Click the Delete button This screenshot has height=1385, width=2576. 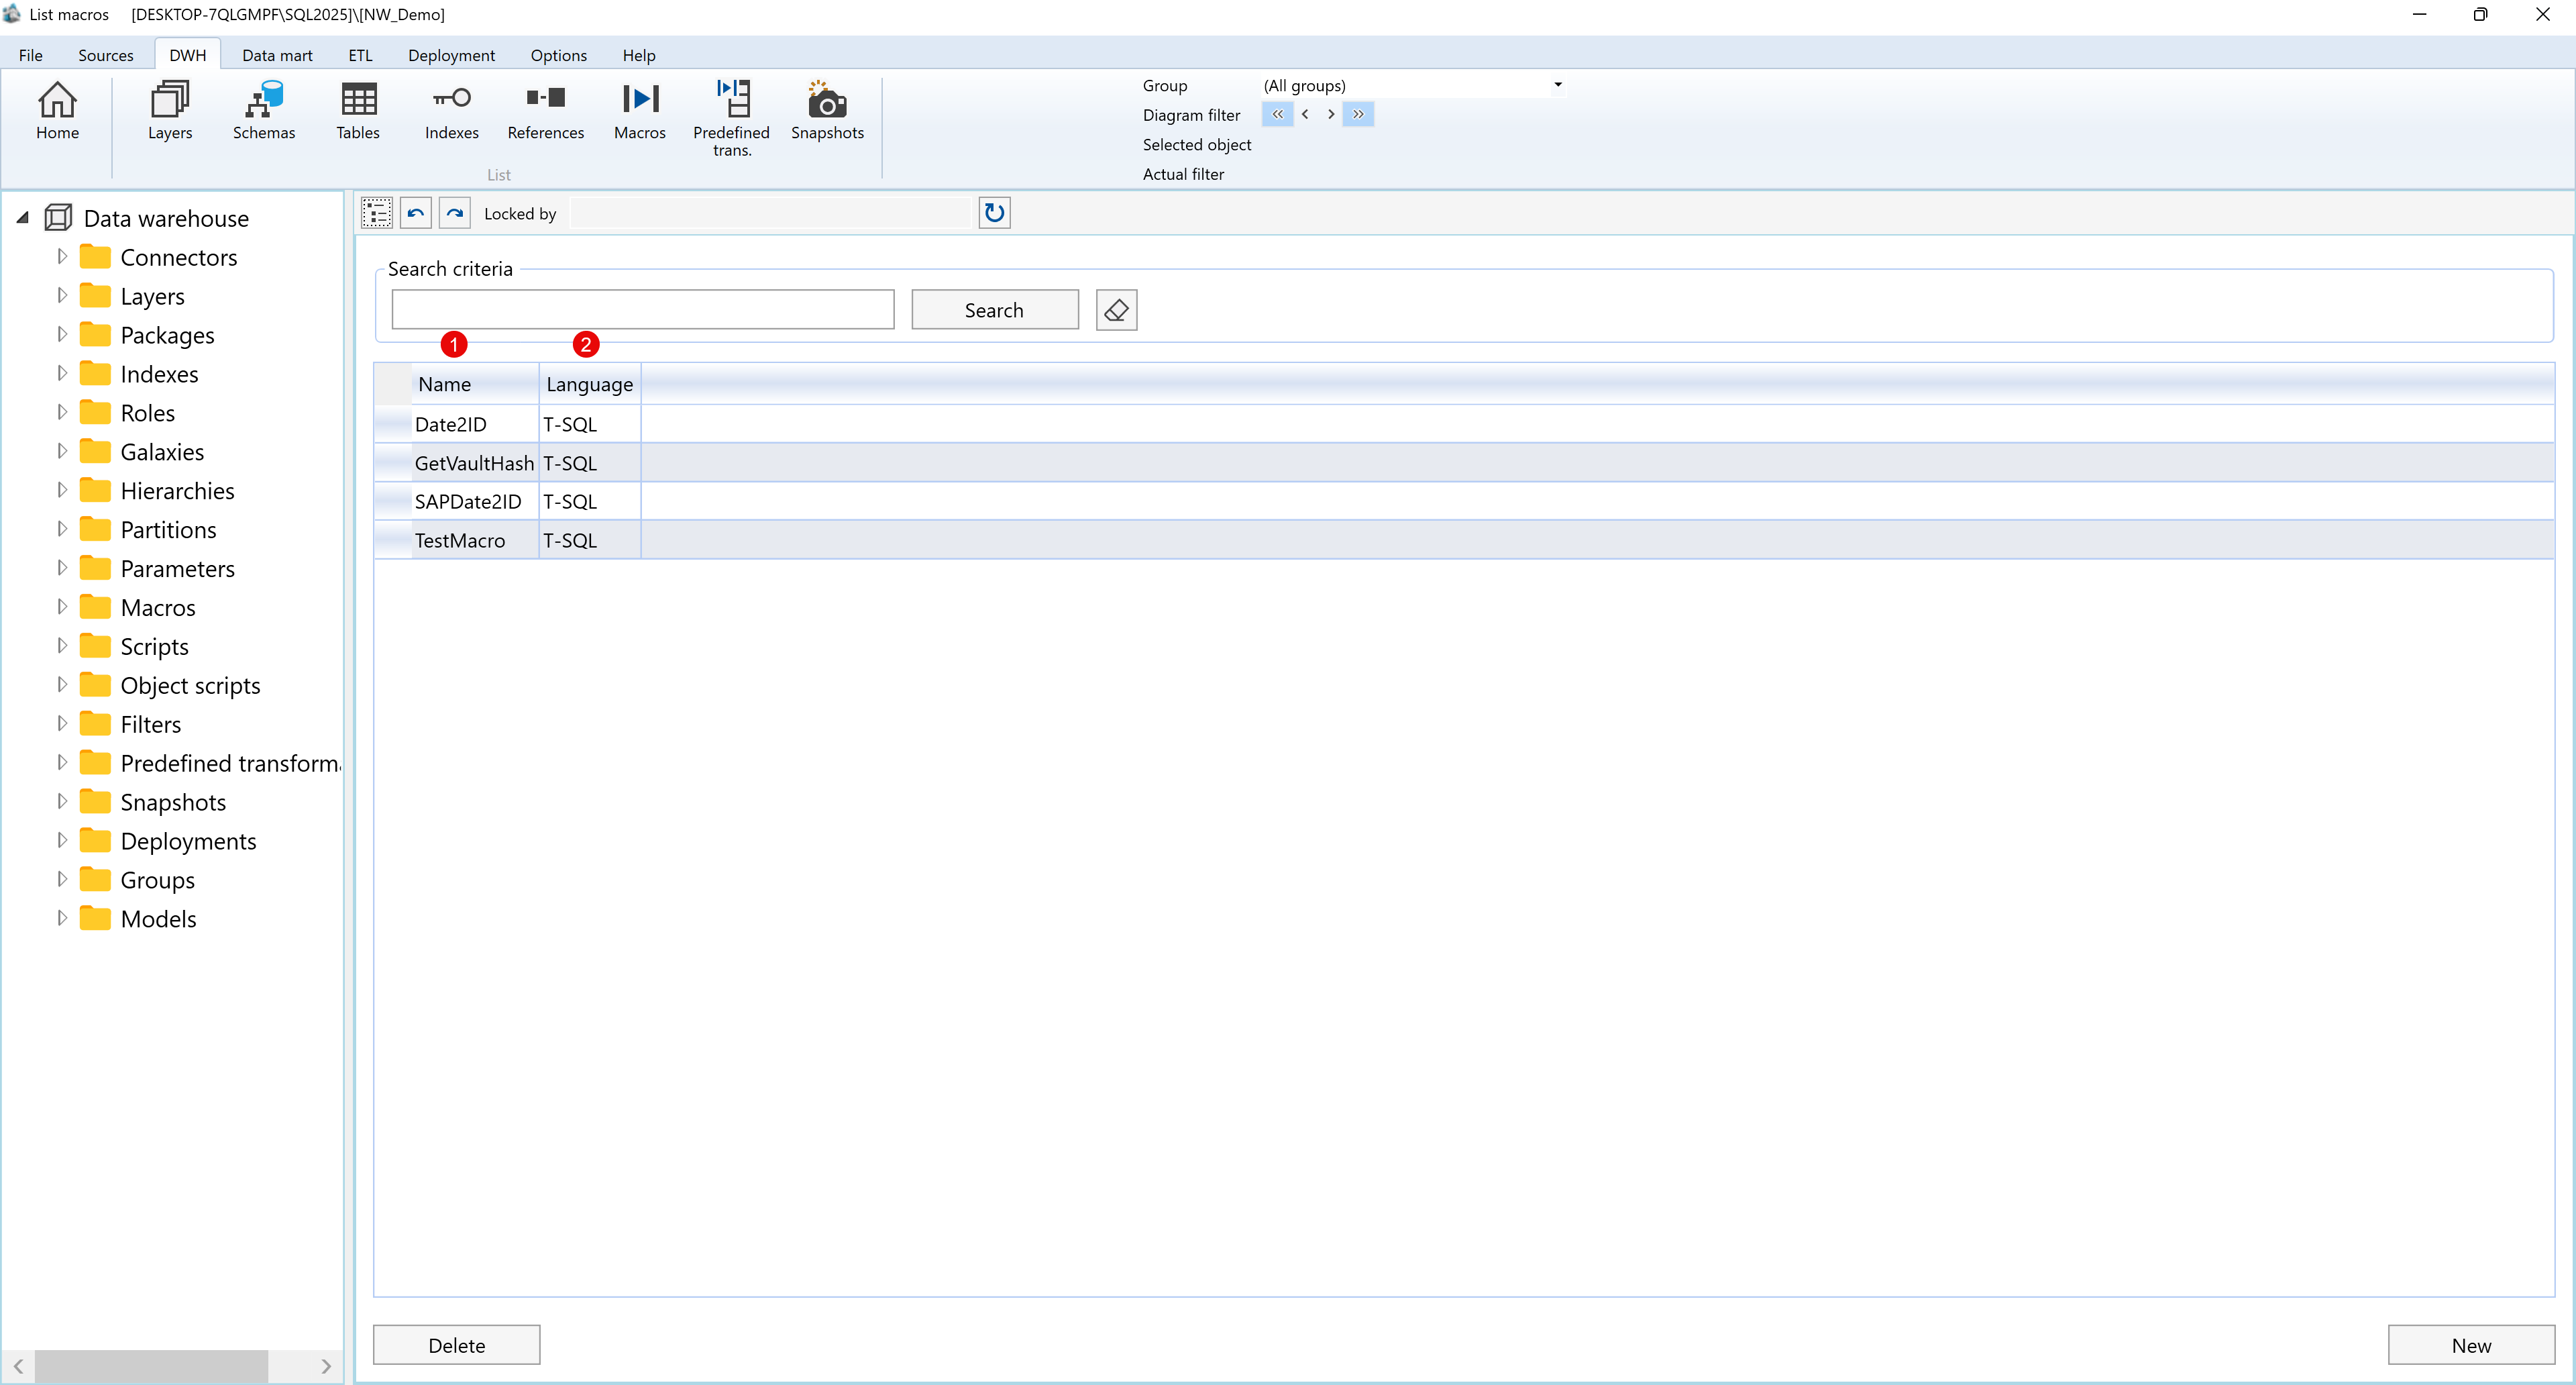[x=456, y=1345]
